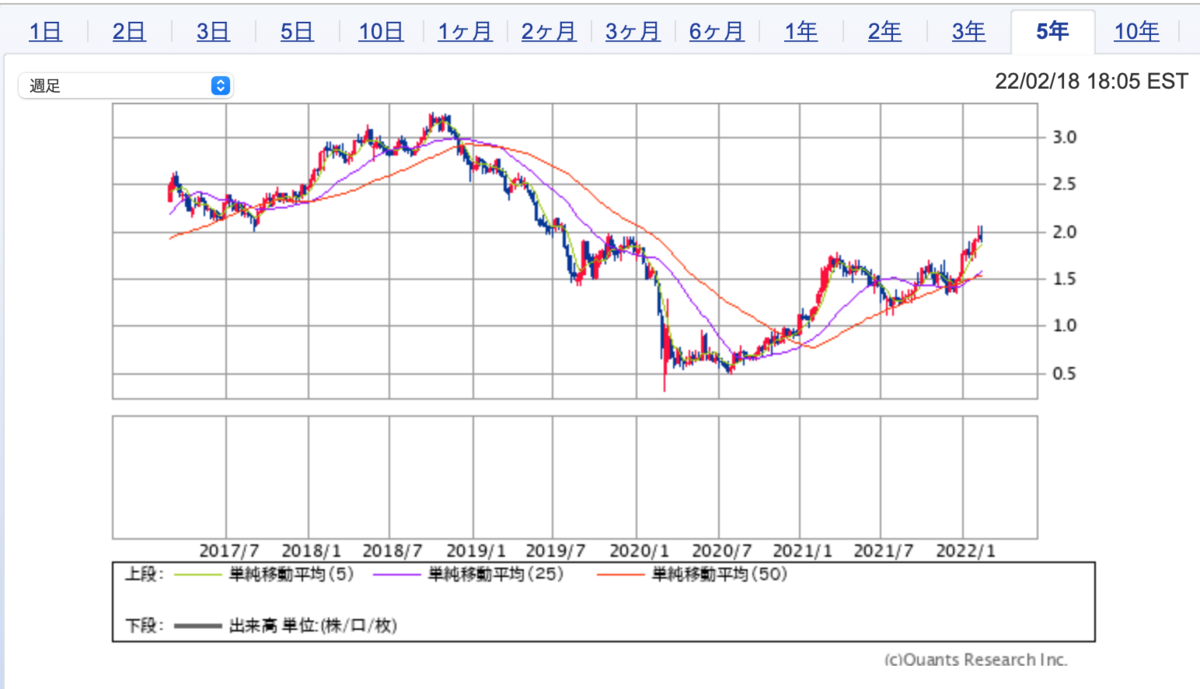Switch to the 6ヶ月 period tab
This screenshot has width=1200, height=689.
point(717,32)
